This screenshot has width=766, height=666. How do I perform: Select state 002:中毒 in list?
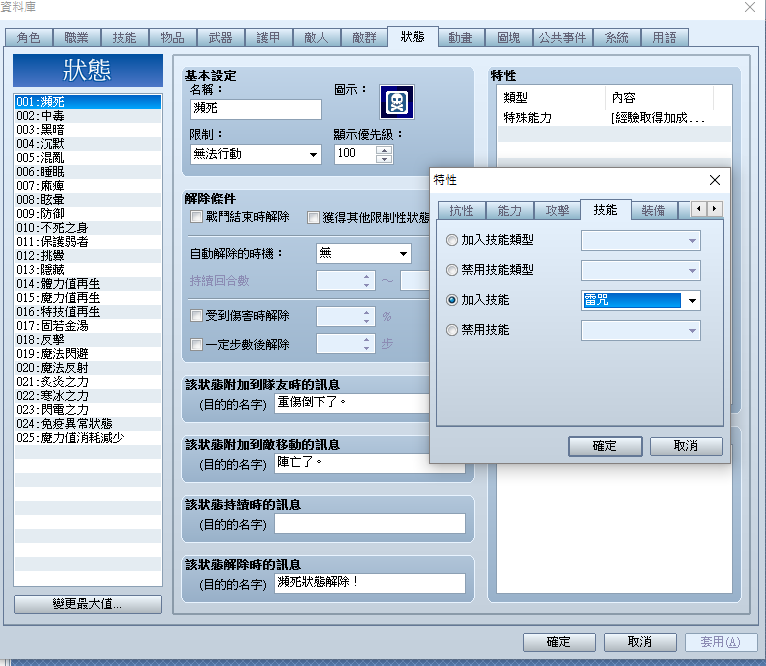pos(88,116)
